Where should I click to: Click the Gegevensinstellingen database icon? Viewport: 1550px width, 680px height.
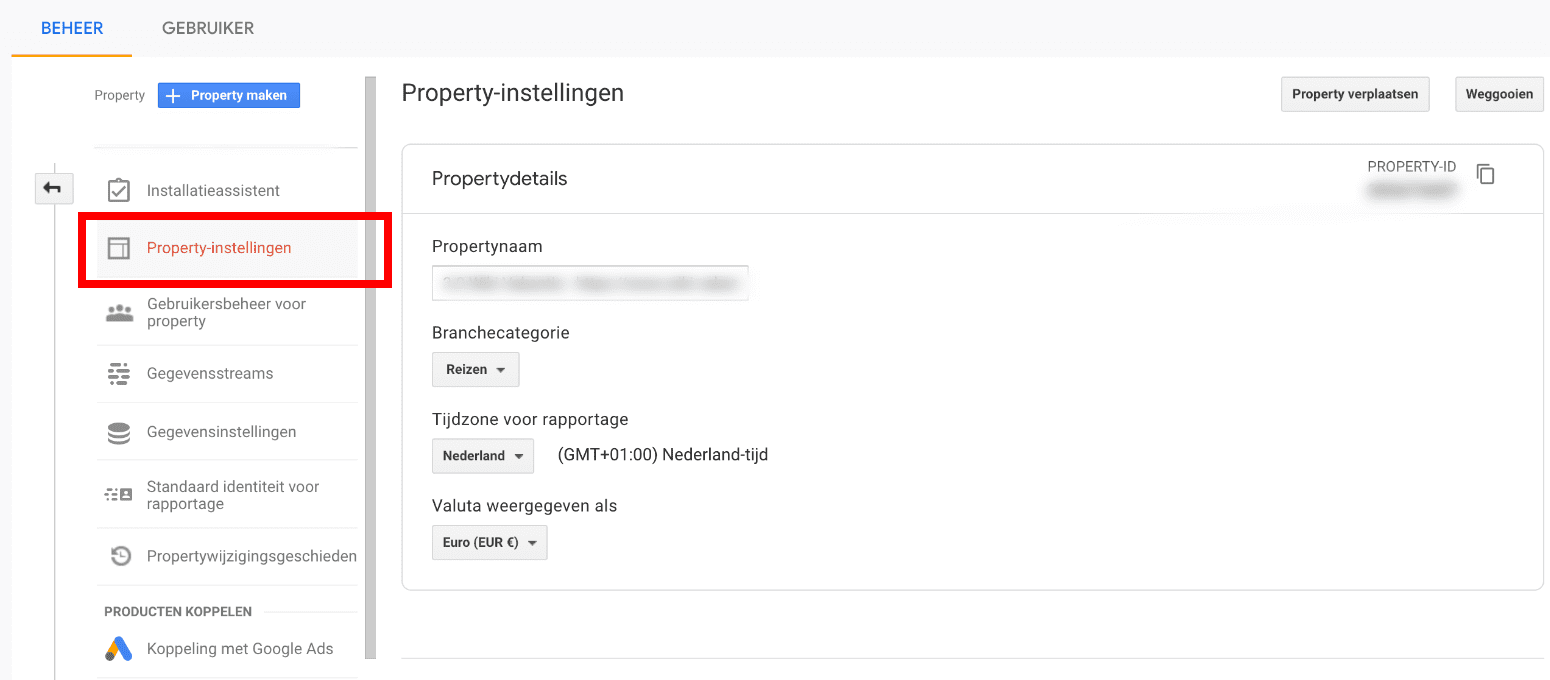pos(119,432)
